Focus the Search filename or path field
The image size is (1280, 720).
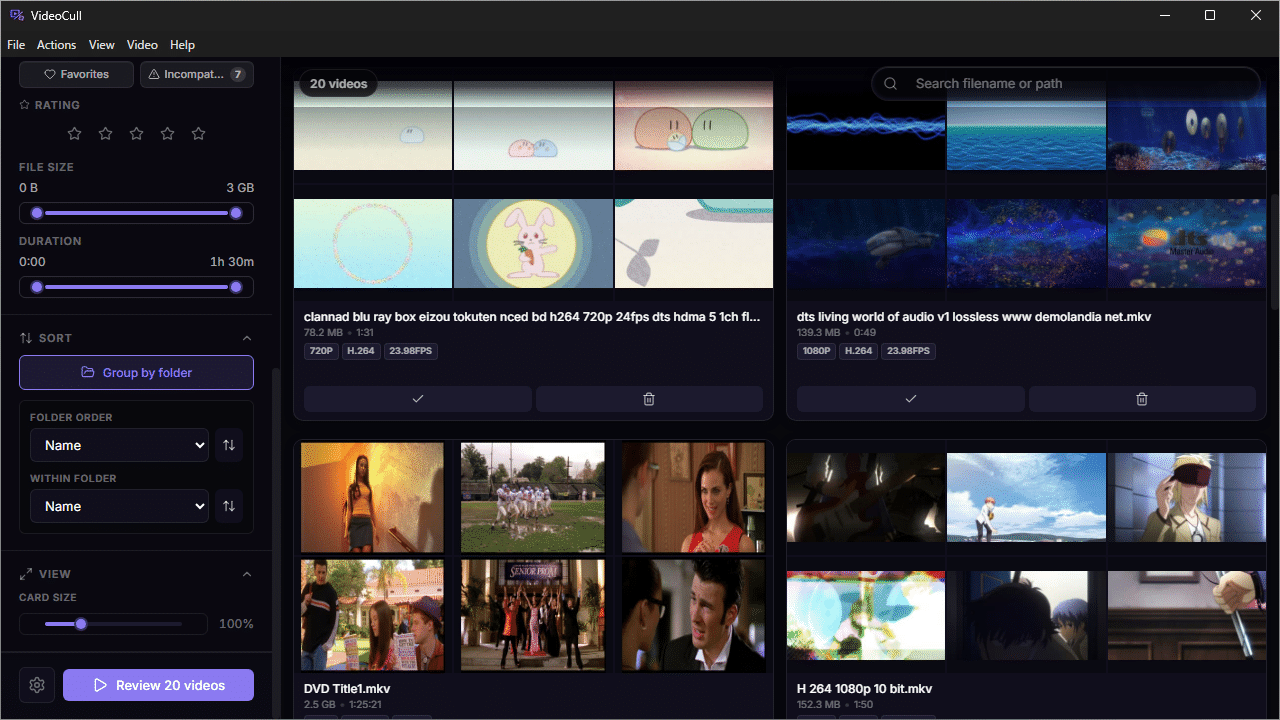pos(1066,84)
